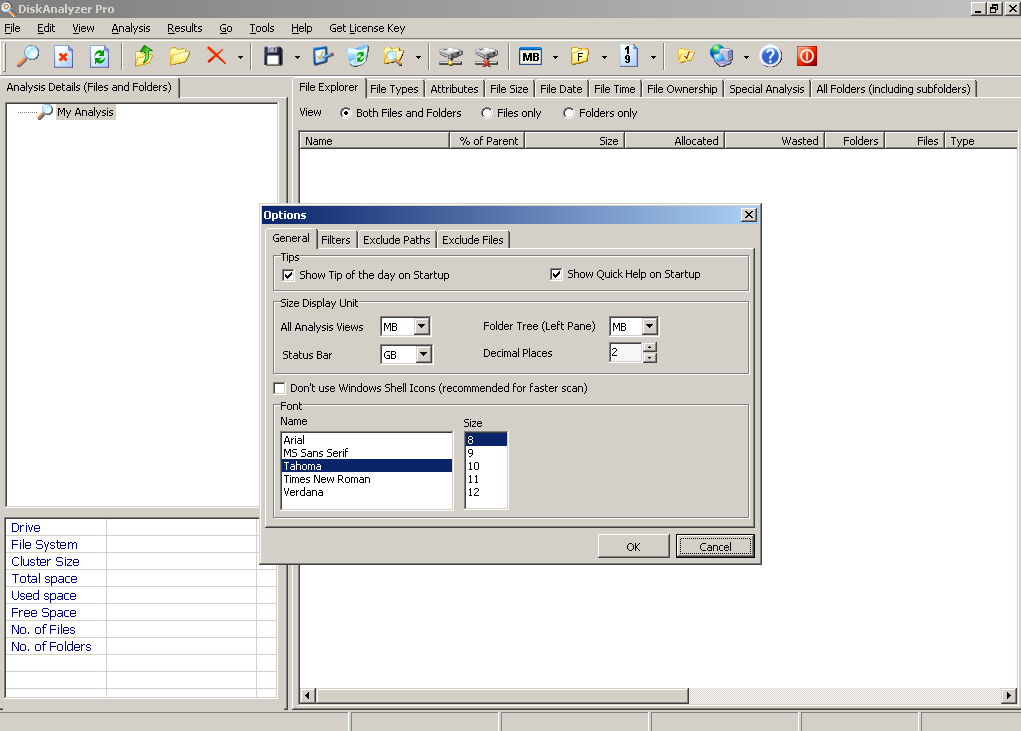The image size is (1021, 731).
Task: Click the right arrow of the horizontal scrollbar
Action: [1009, 696]
